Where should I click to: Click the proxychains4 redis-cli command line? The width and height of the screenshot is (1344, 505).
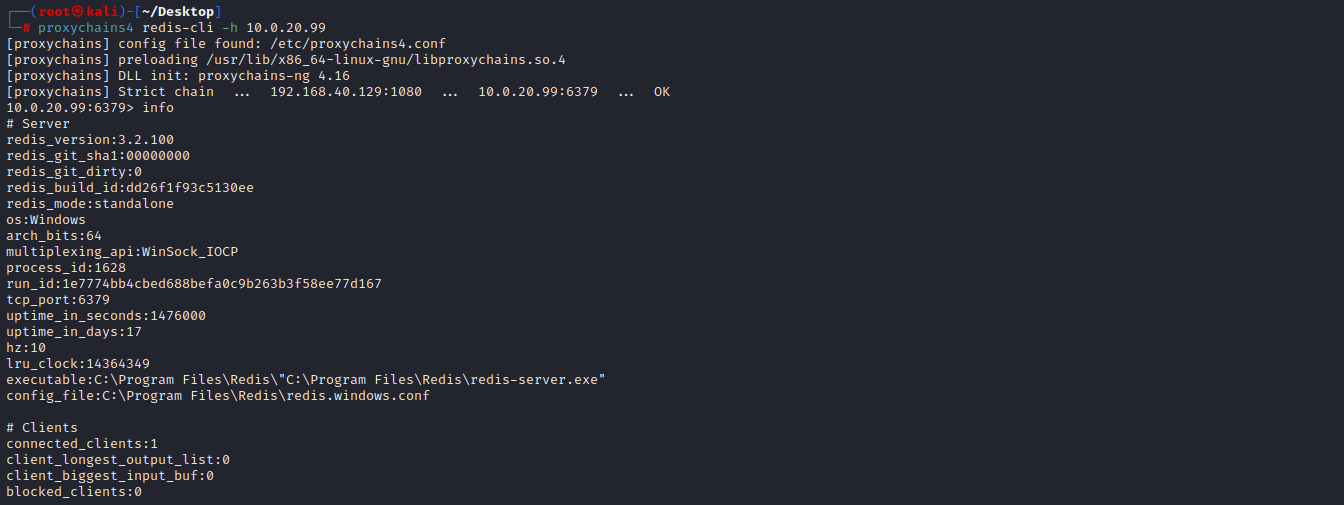pyautogui.click(x=181, y=28)
